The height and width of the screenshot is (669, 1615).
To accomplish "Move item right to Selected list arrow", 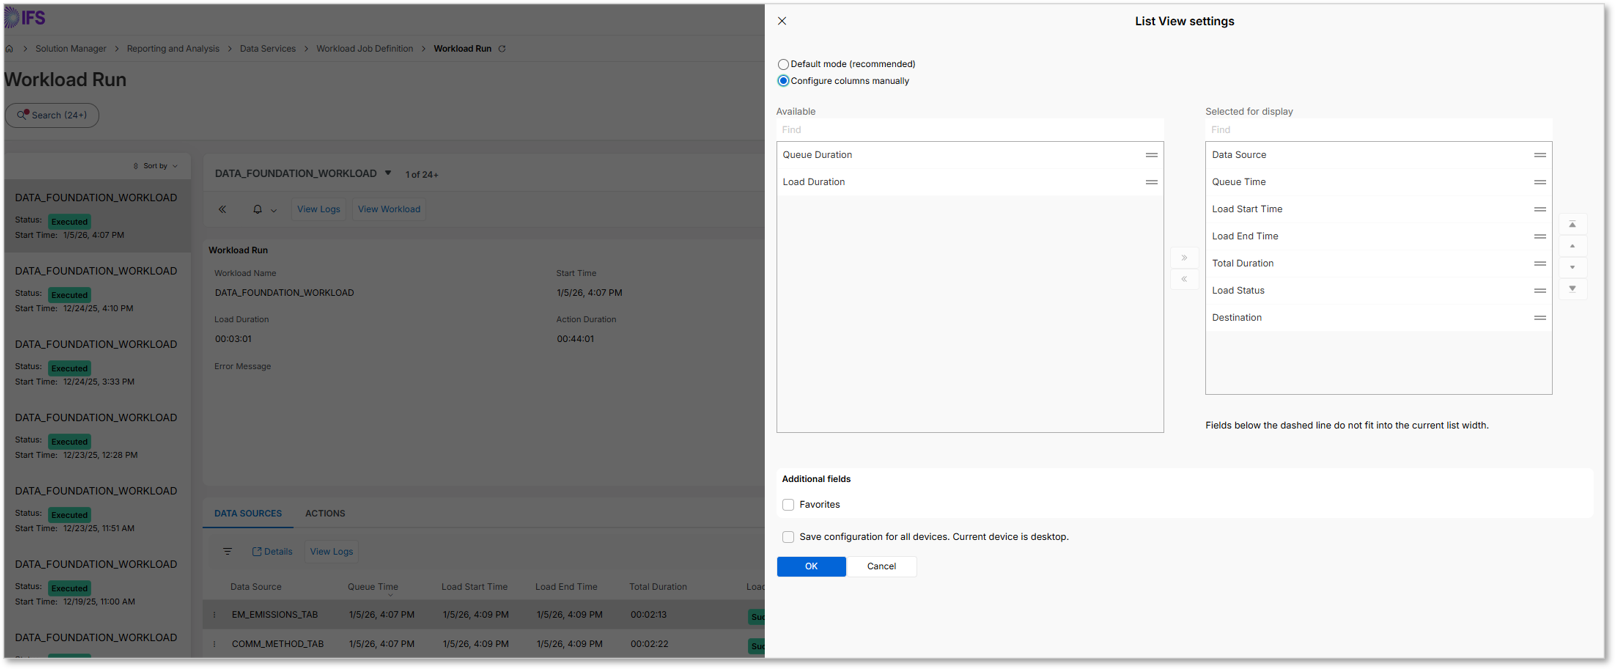I will (1184, 258).
